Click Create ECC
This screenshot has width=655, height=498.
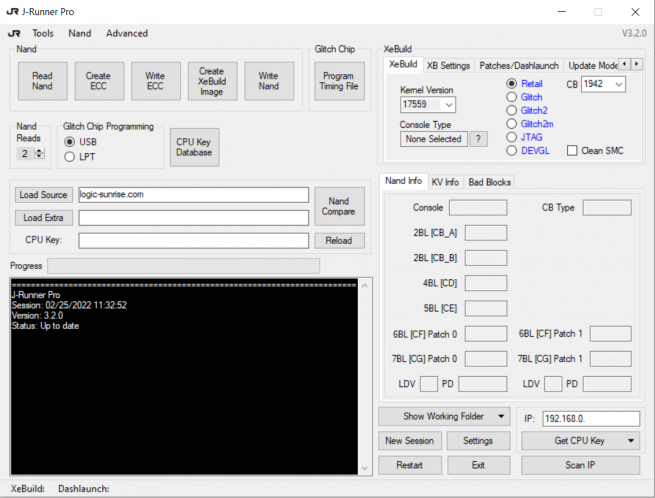pyautogui.click(x=99, y=81)
